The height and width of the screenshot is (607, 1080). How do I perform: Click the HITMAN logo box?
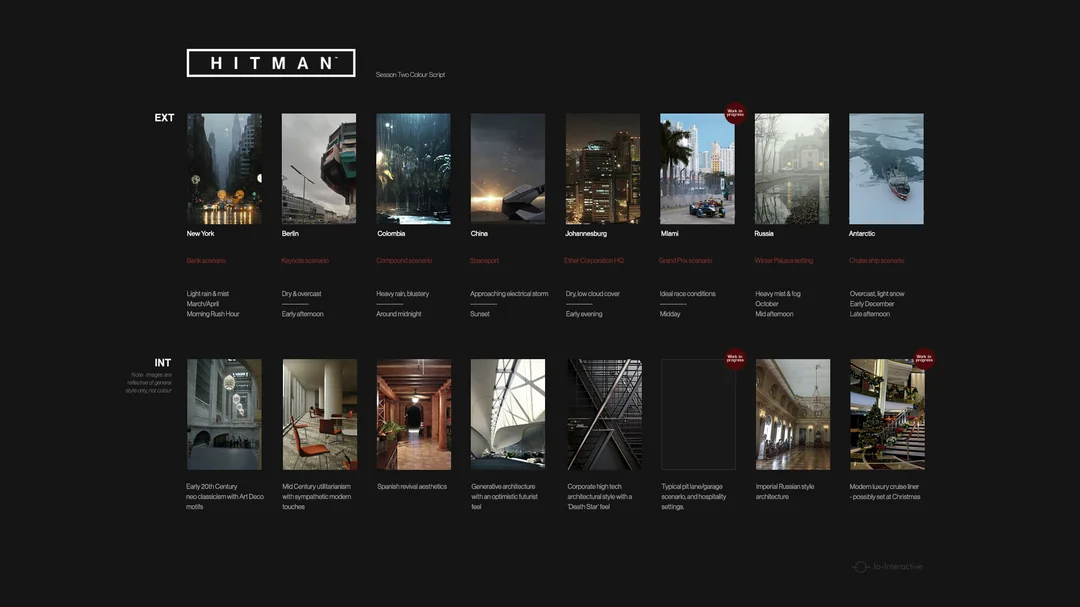tap(271, 63)
